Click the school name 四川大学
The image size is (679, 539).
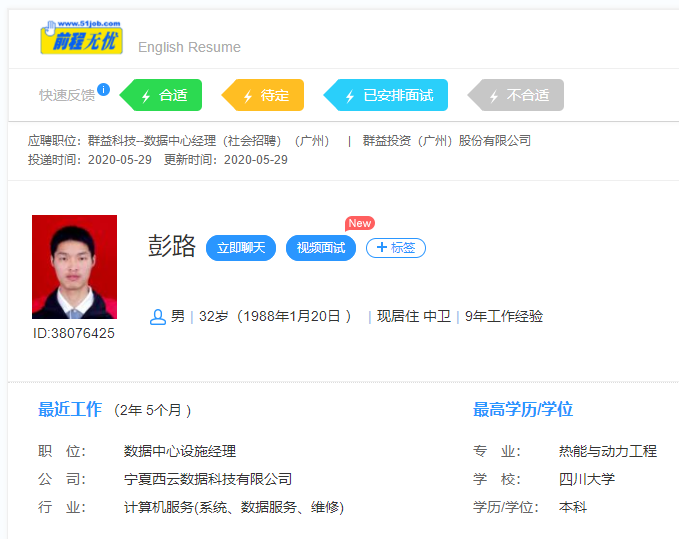pyautogui.click(x=587, y=479)
